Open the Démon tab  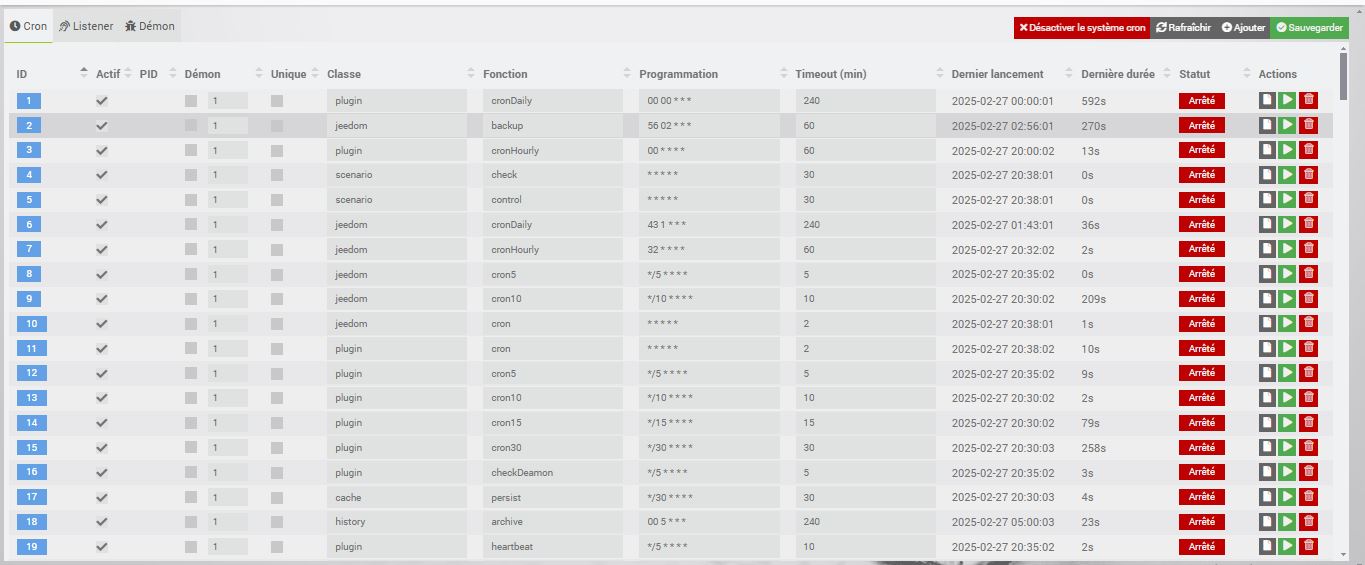point(150,26)
